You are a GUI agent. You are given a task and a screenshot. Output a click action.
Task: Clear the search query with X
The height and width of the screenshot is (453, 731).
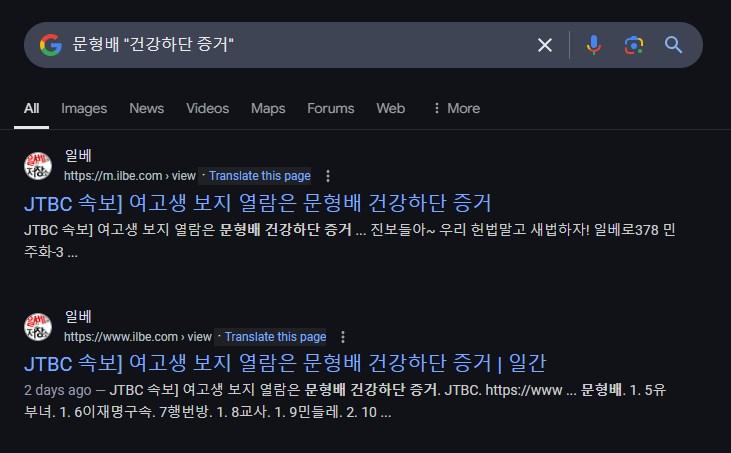(x=545, y=45)
